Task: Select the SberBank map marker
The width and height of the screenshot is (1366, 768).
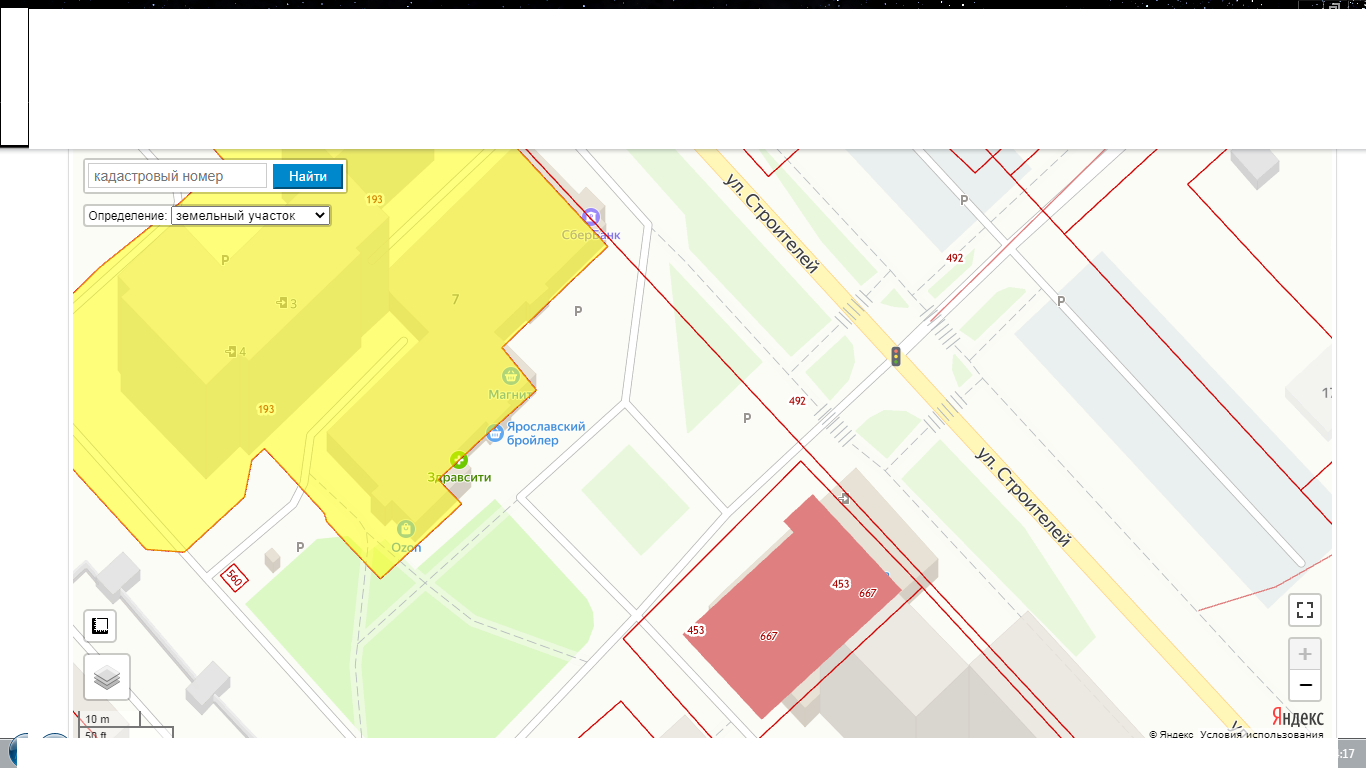Action: 591,216
